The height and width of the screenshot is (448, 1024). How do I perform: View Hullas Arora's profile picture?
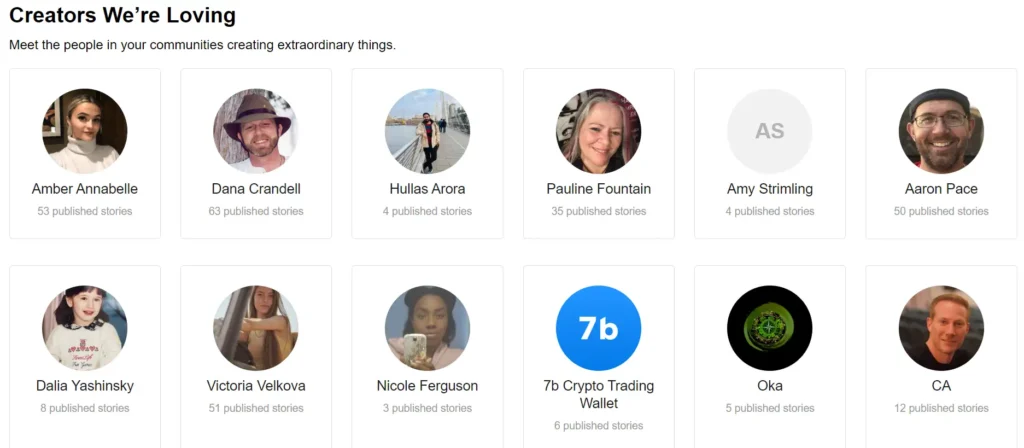[427, 131]
